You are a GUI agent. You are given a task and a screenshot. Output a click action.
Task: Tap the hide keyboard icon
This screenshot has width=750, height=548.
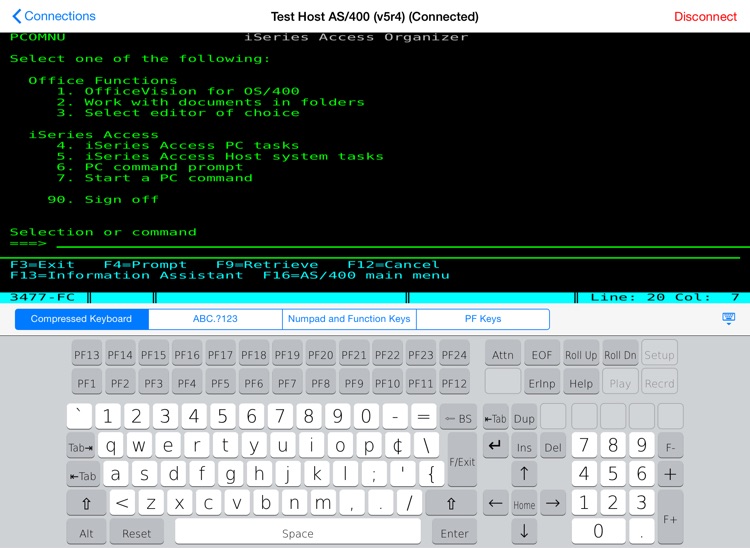728,319
